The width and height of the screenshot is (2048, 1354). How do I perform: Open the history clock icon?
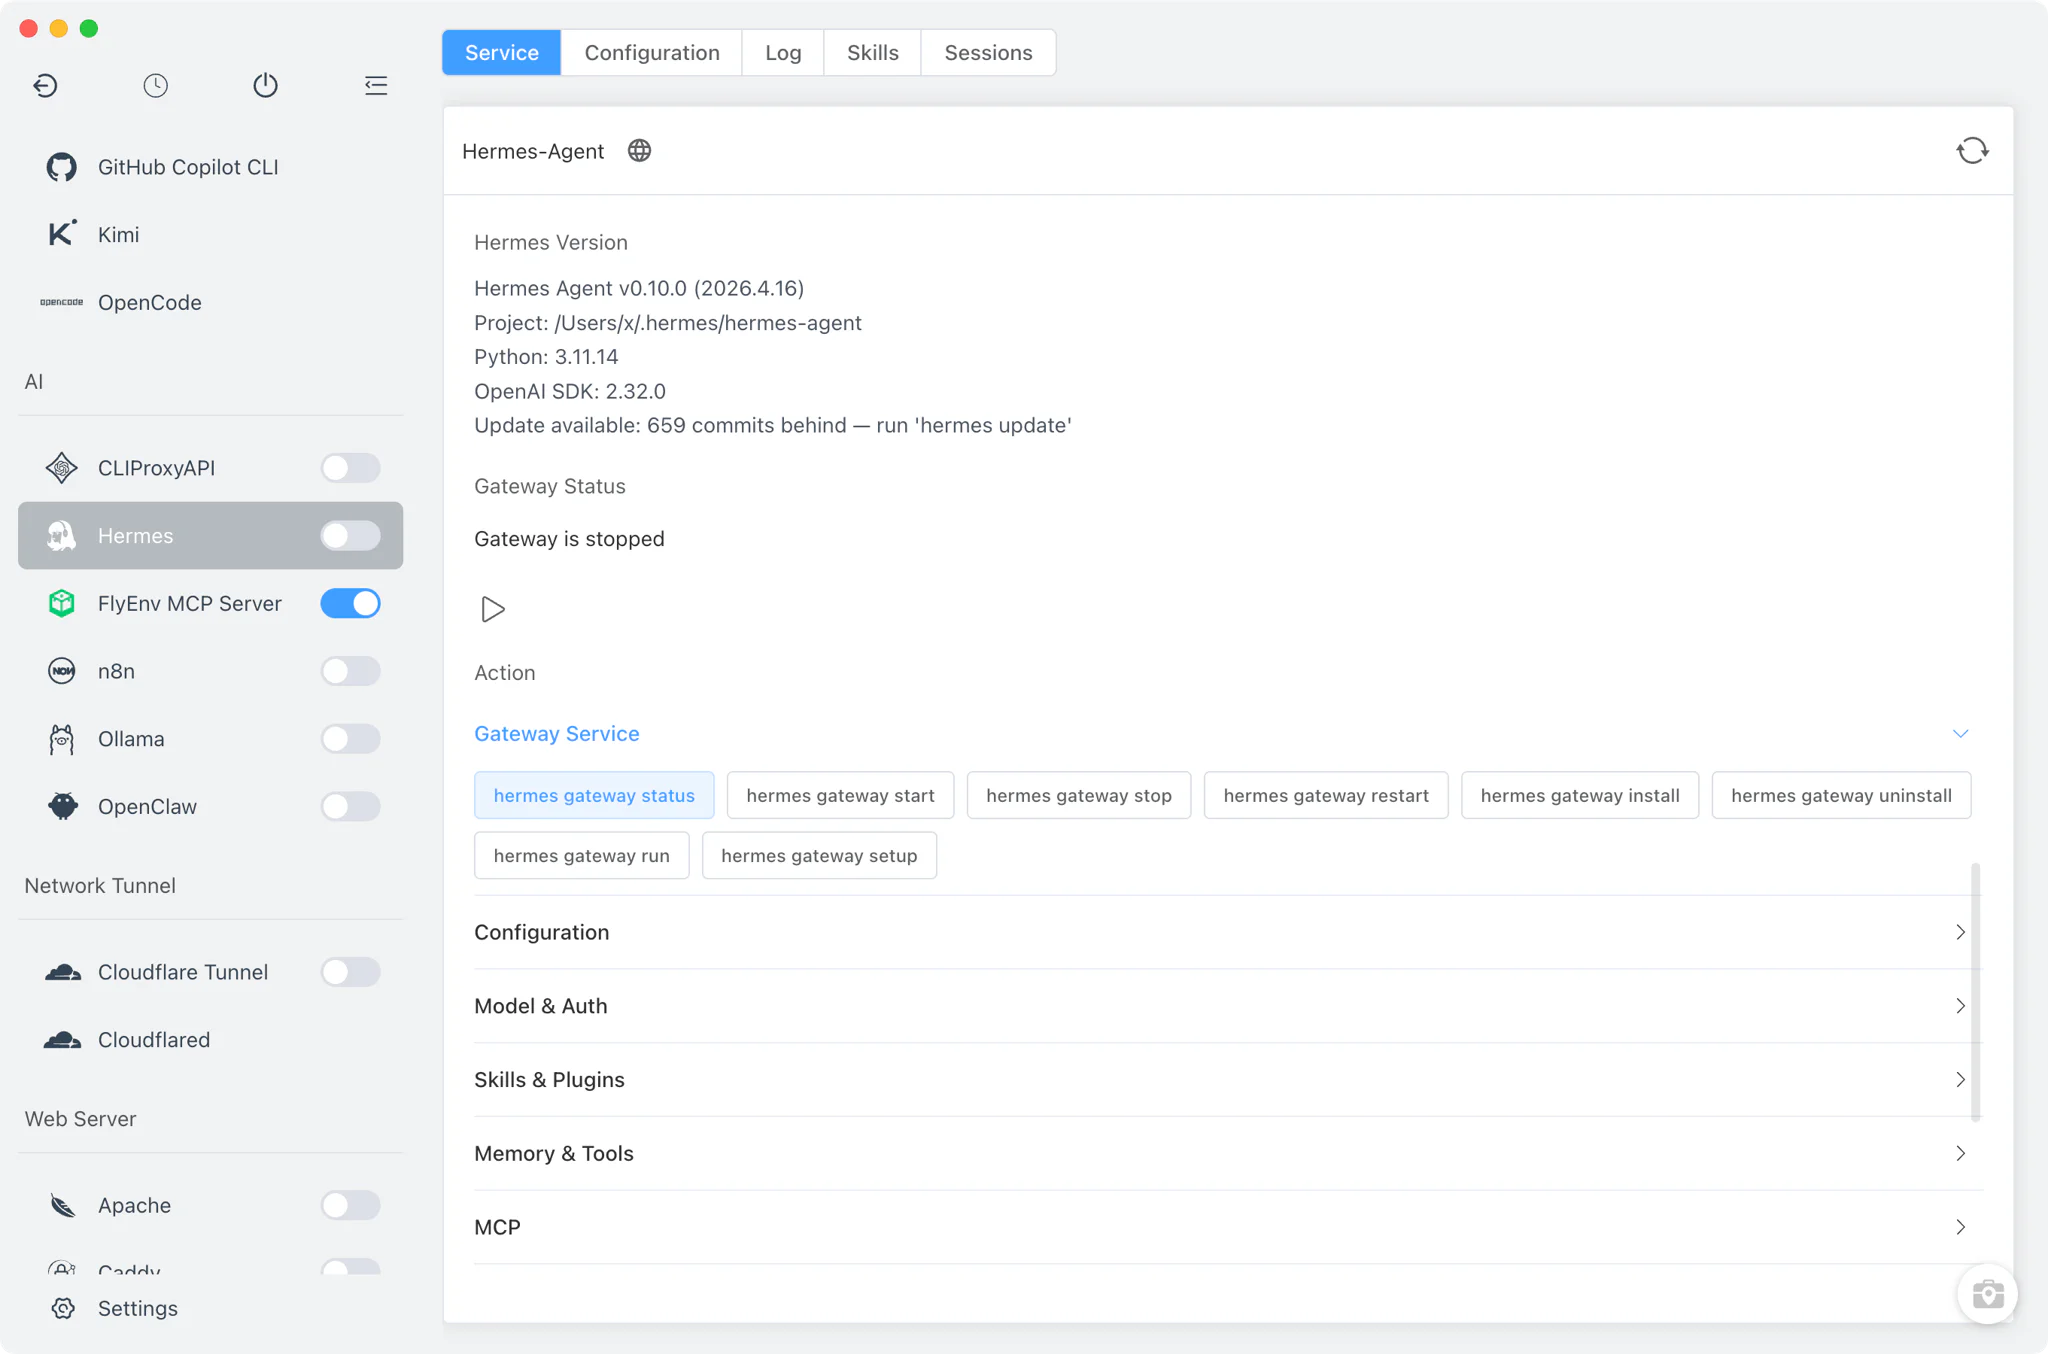tap(155, 85)
